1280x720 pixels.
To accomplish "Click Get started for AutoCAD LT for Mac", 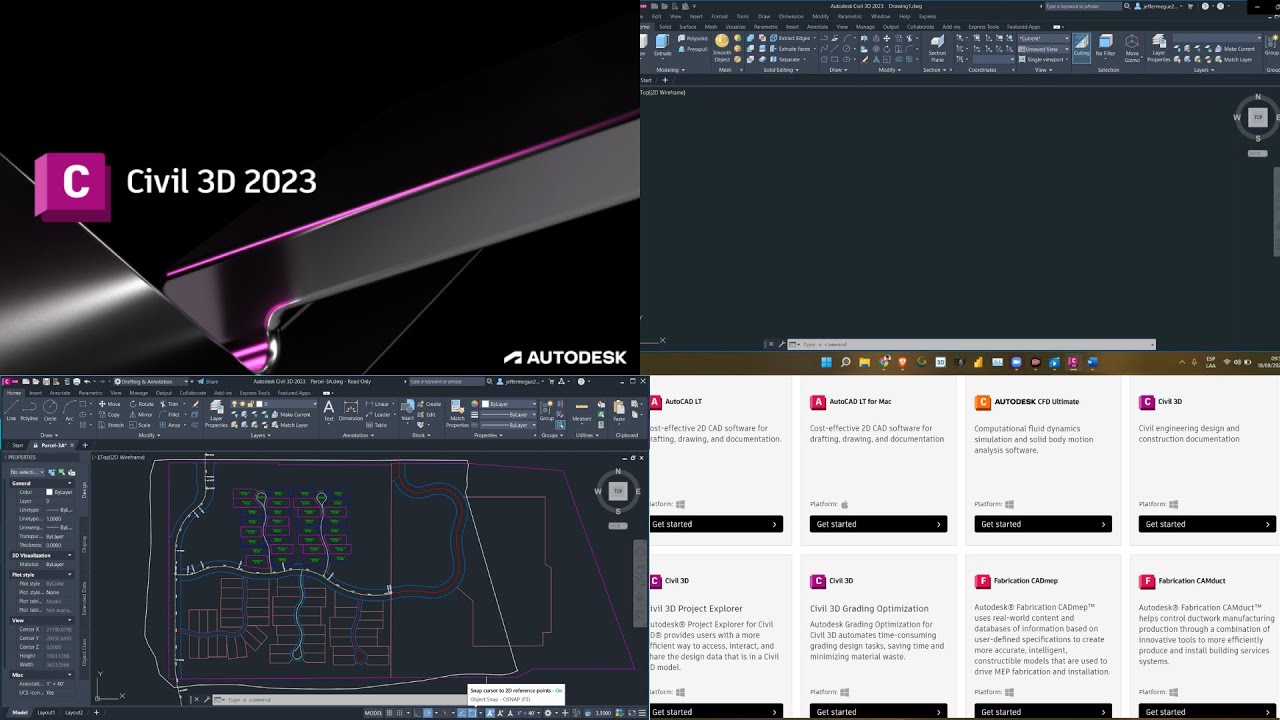I will (878, 524).
